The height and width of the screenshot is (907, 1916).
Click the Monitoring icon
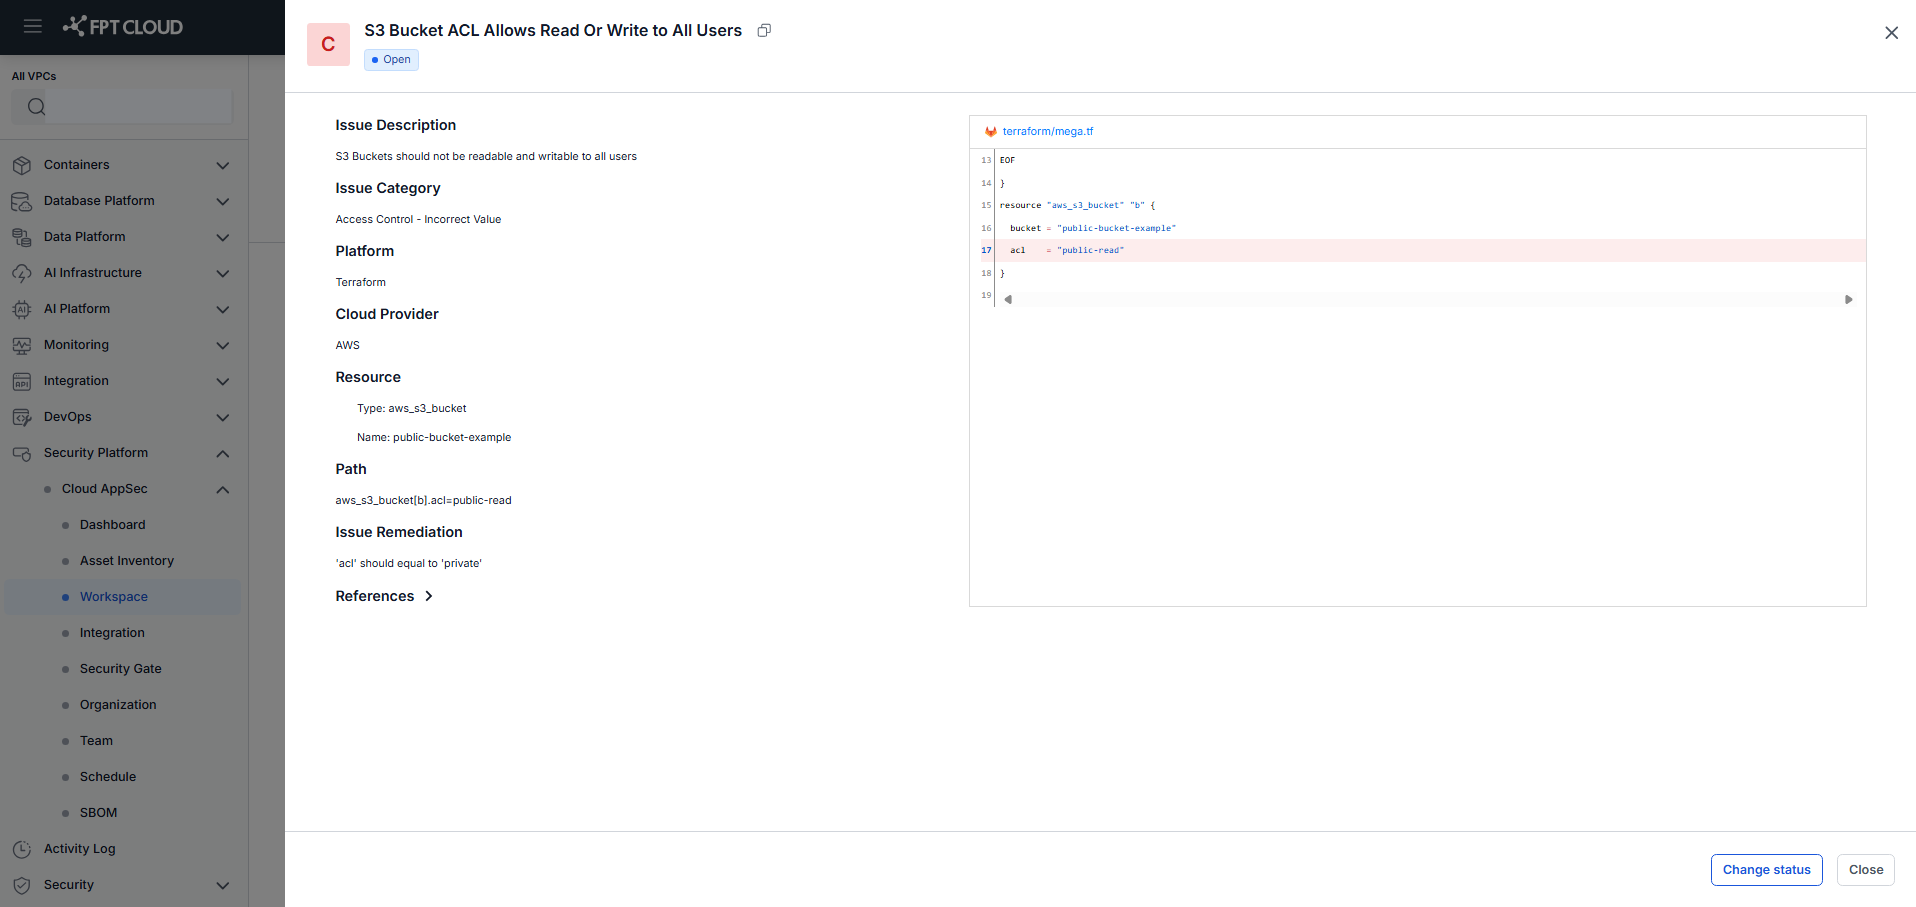pos(22,345)
